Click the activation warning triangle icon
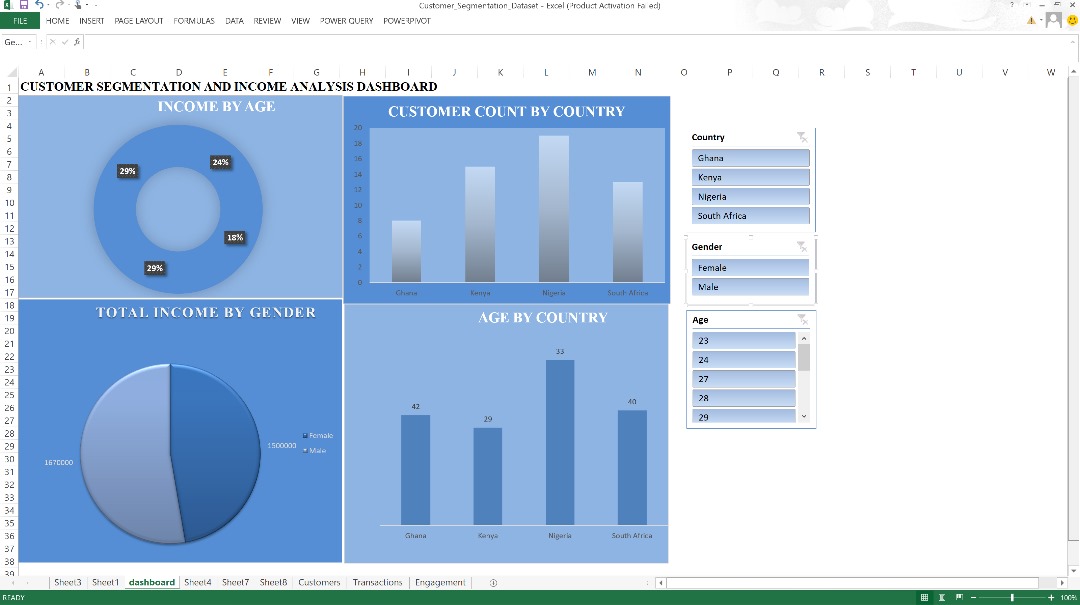This screenshot has height=605, width=1080. (x=1031, y=21)
